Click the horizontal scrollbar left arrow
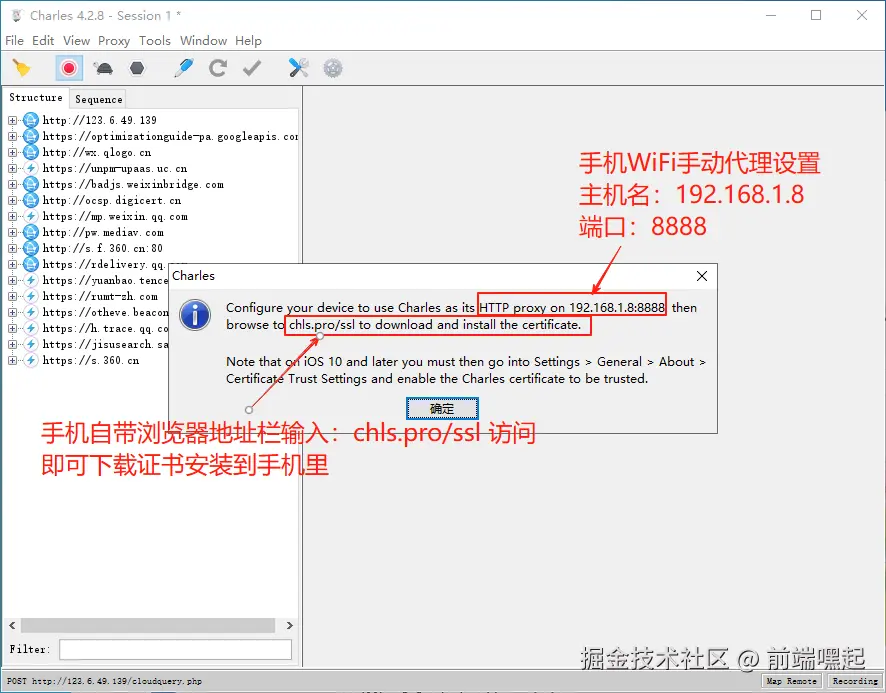 tap(12, 625)
